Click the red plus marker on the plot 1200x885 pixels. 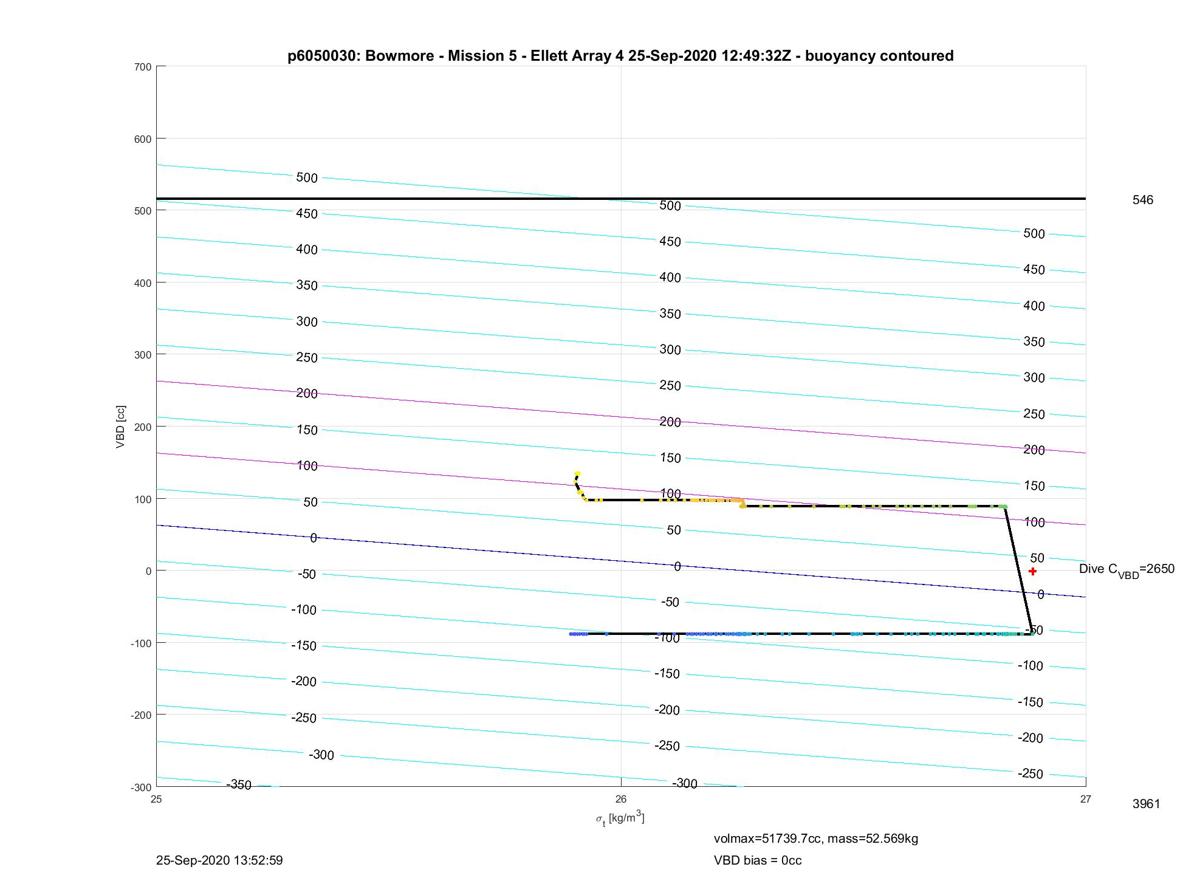[1033, 571]
